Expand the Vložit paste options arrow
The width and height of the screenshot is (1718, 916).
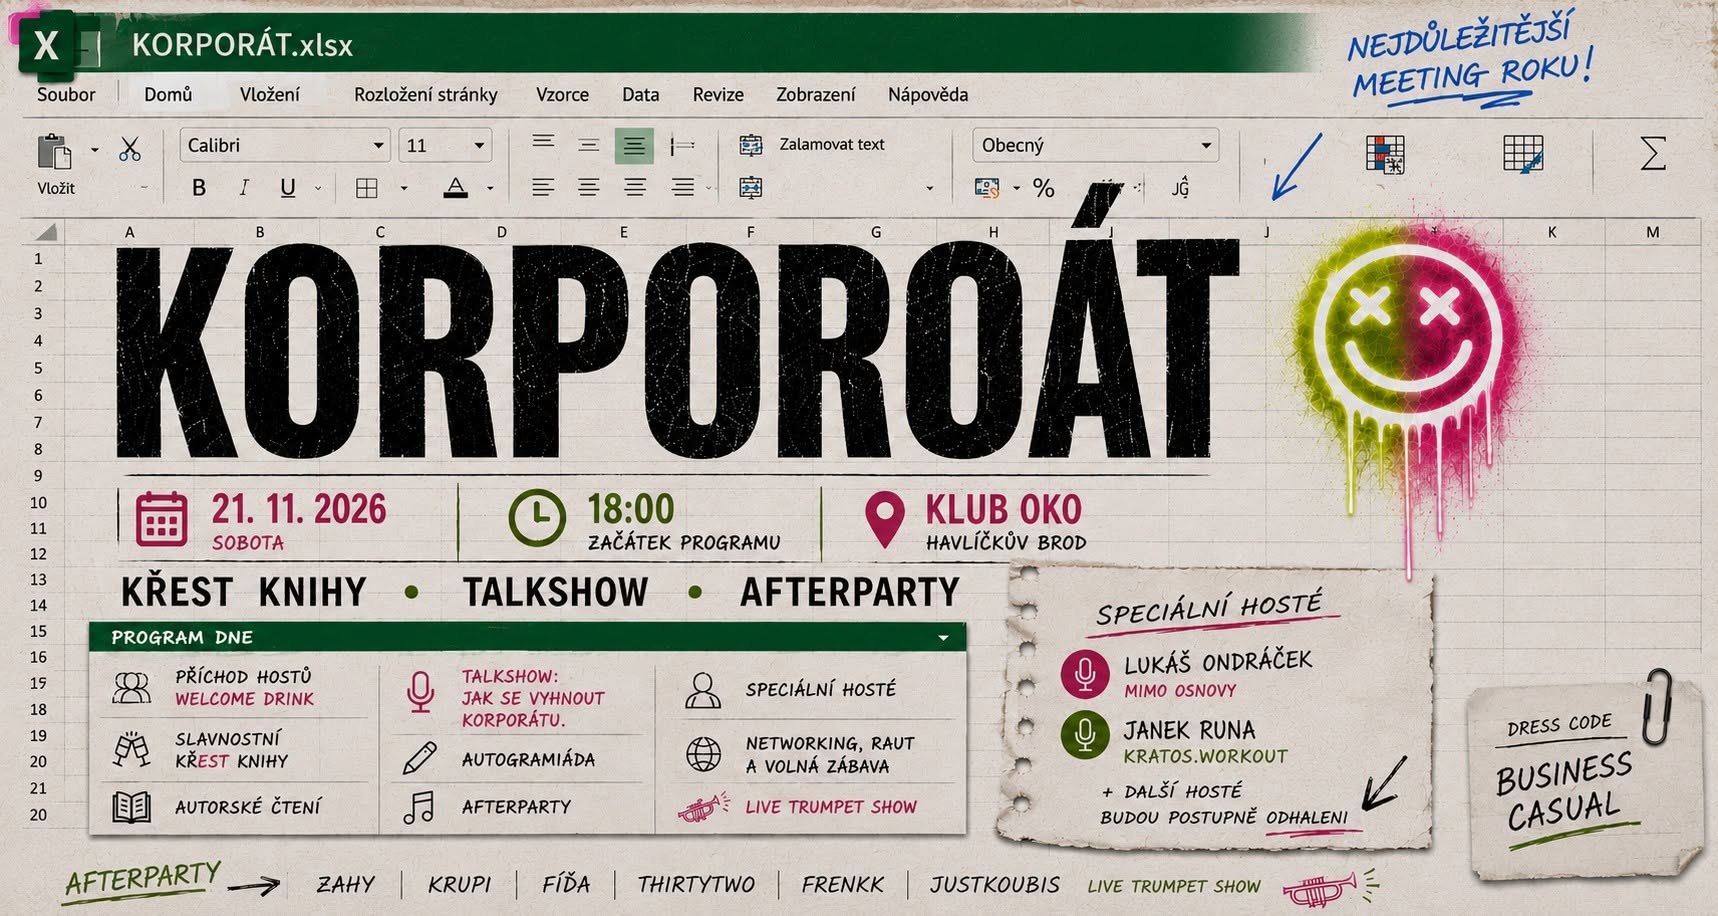coord(95,150)
